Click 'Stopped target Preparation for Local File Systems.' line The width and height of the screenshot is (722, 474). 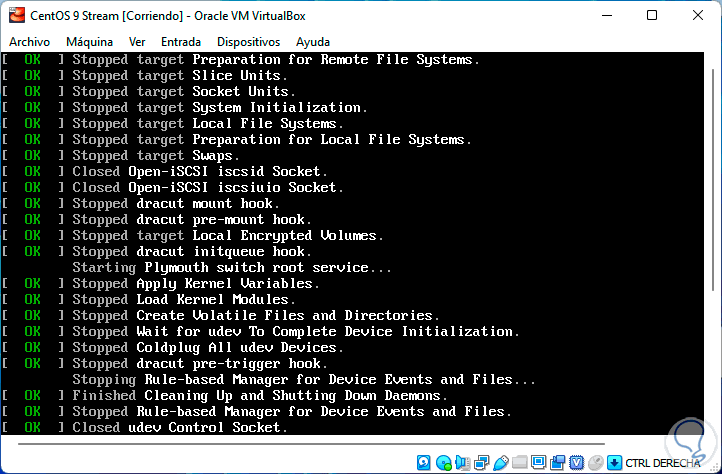coord(272,140)
